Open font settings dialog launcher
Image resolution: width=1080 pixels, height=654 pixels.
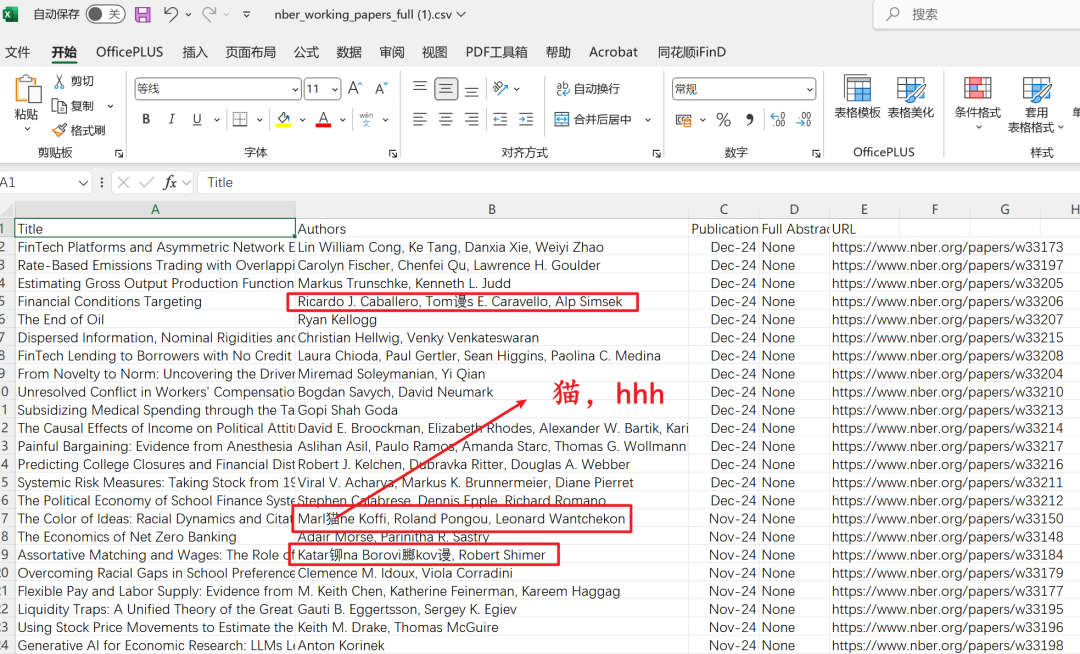click(393, 154)
